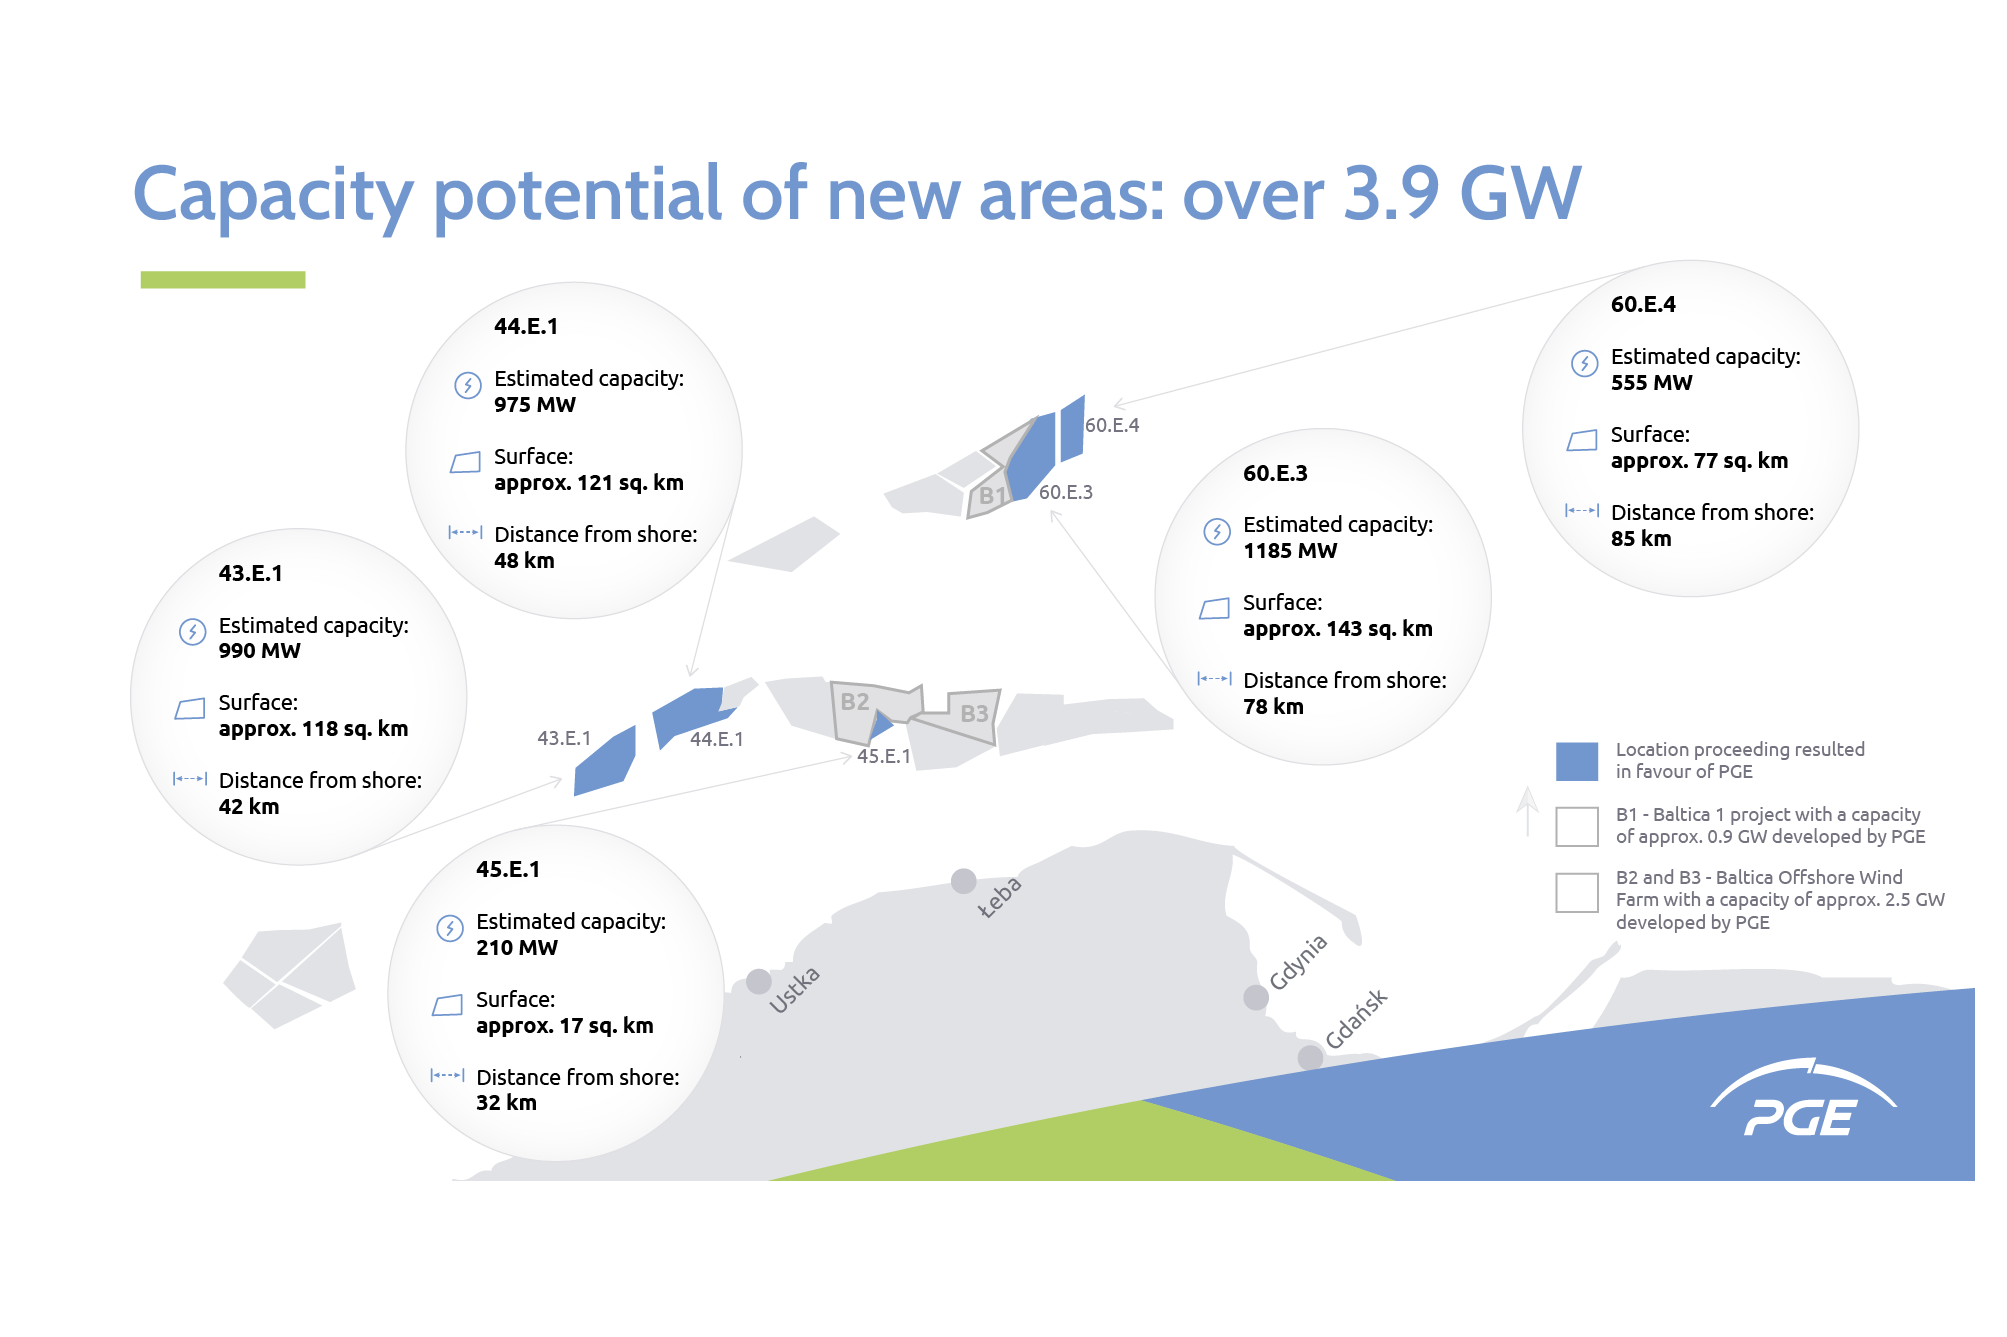2007x1337 pixels.
Task: Click the distance arrow icon in 45.E.1 bubble
Action: coord(447,1075)
